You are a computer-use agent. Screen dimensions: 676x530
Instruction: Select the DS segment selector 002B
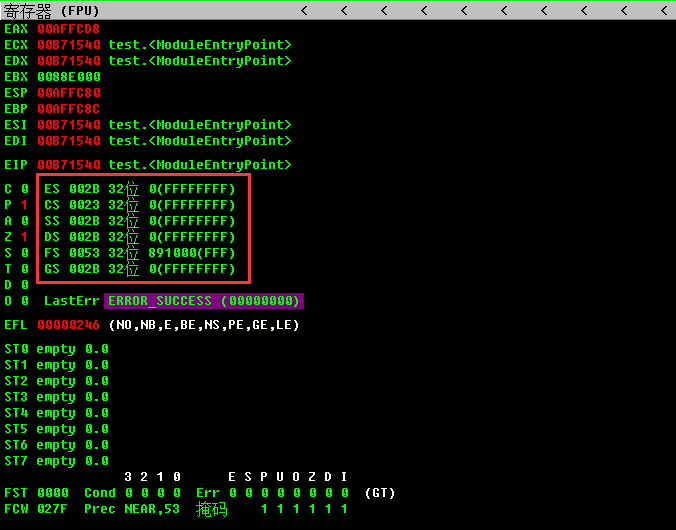84,237
